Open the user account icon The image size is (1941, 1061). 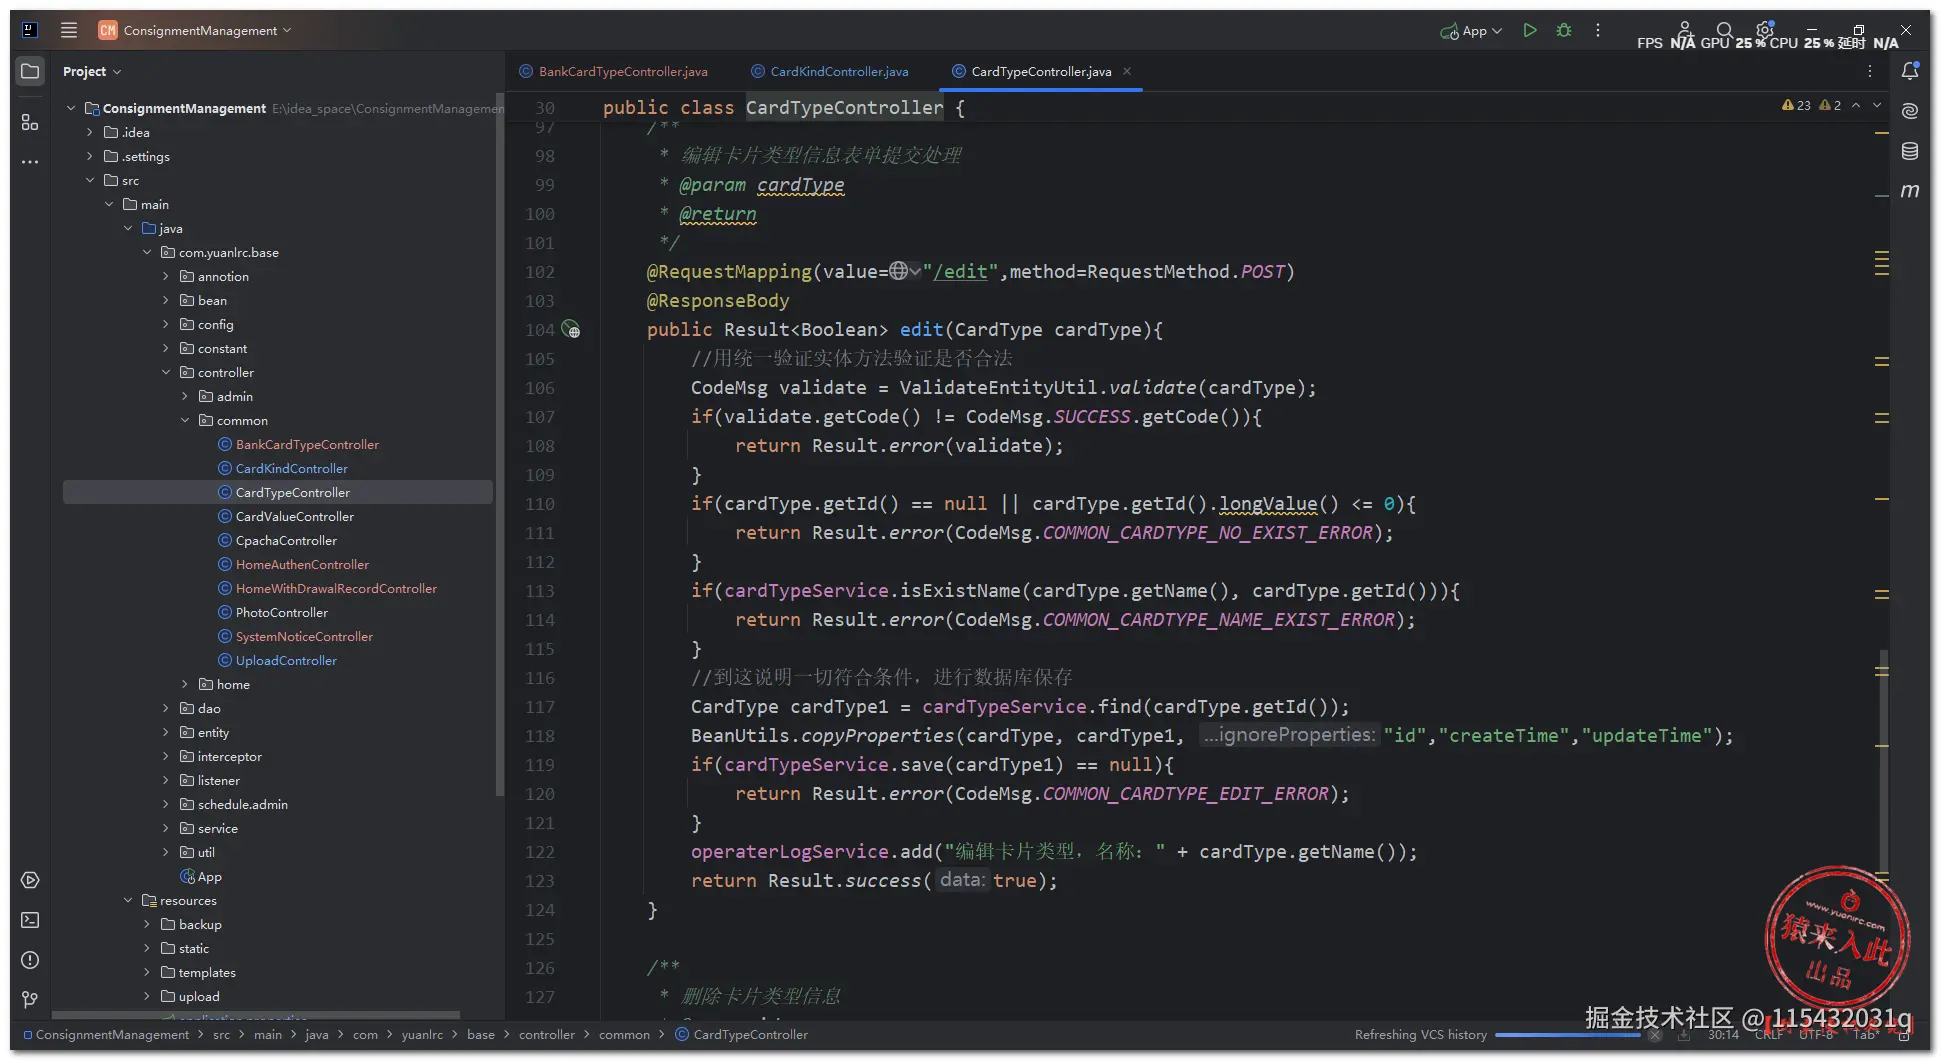click(1685, 30)
